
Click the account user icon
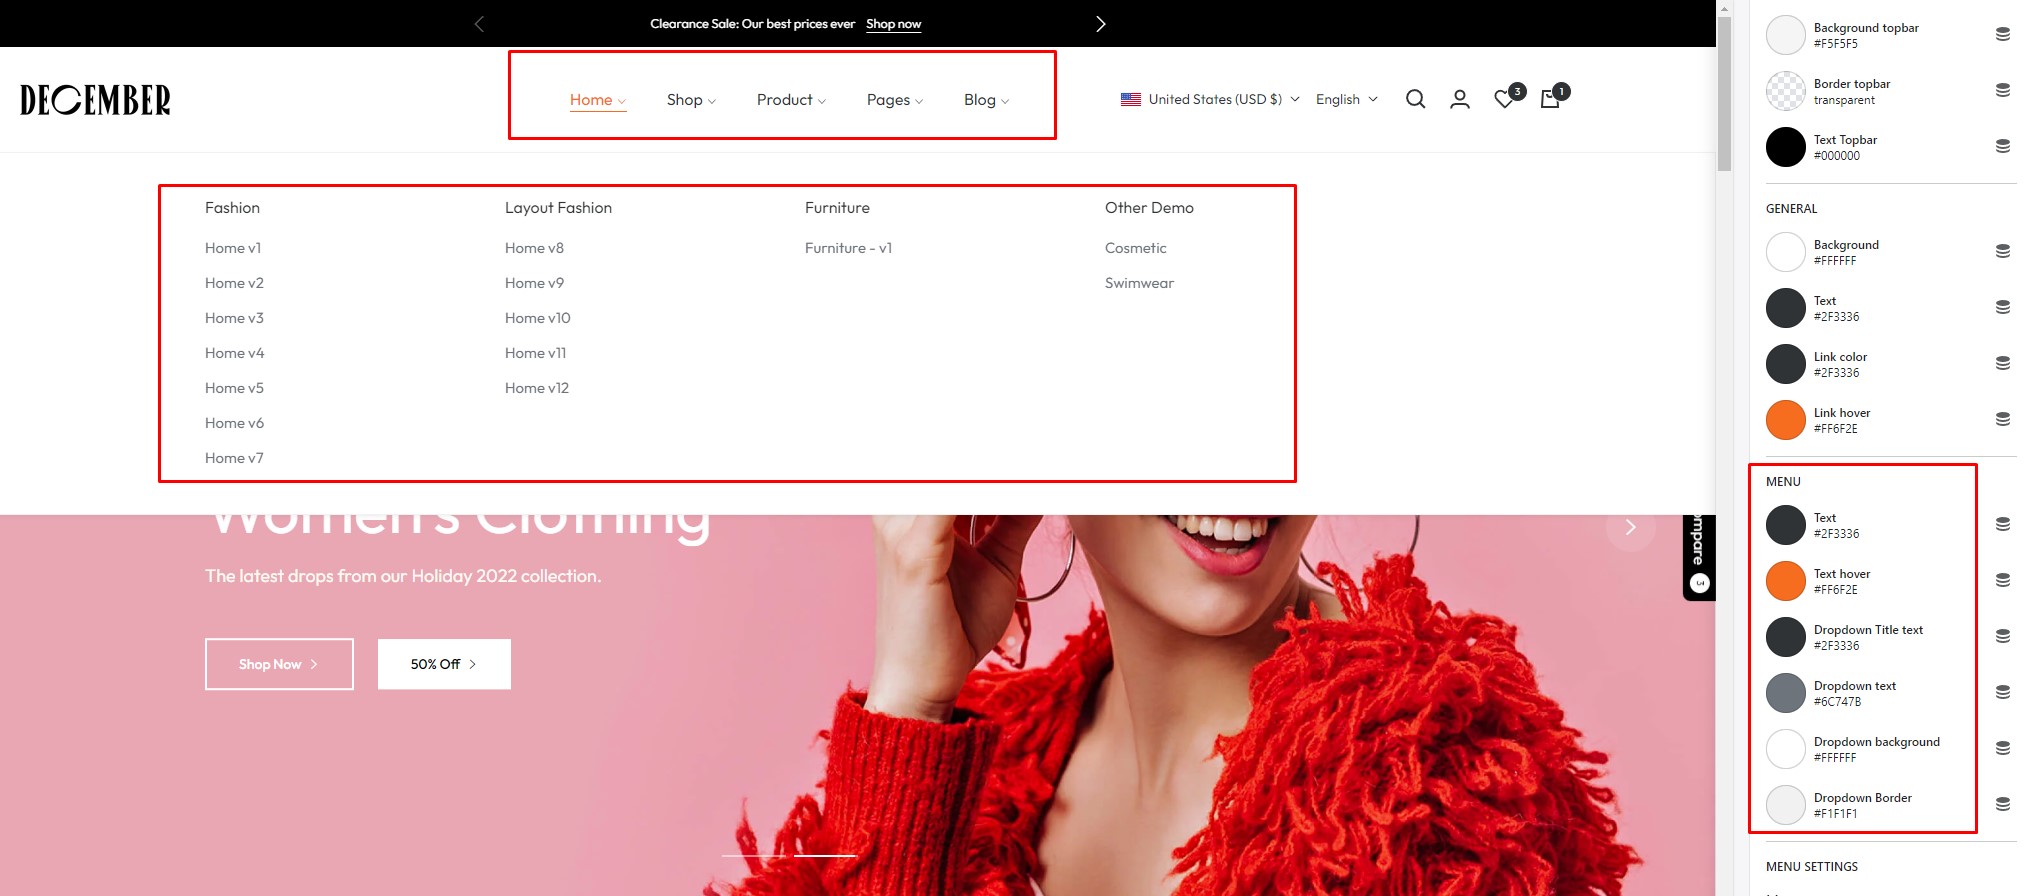coord(1460,99)
